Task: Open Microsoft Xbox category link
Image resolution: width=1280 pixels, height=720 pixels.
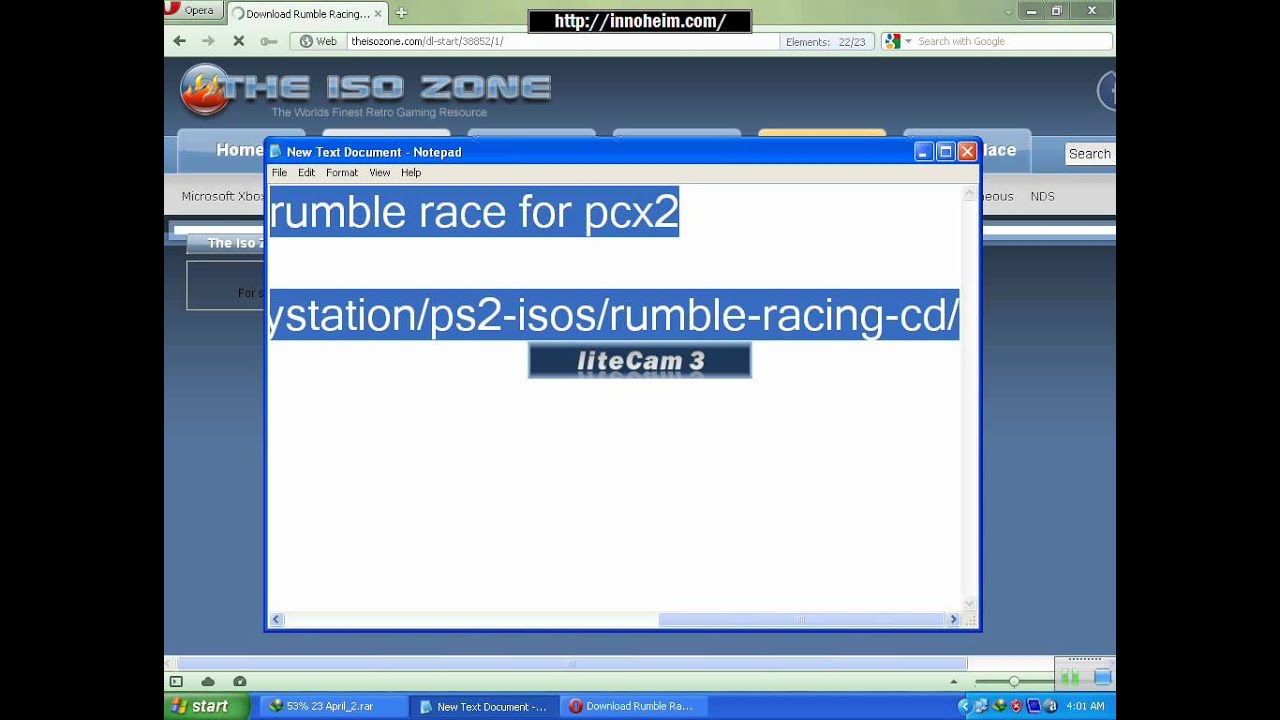Action: 223,196
